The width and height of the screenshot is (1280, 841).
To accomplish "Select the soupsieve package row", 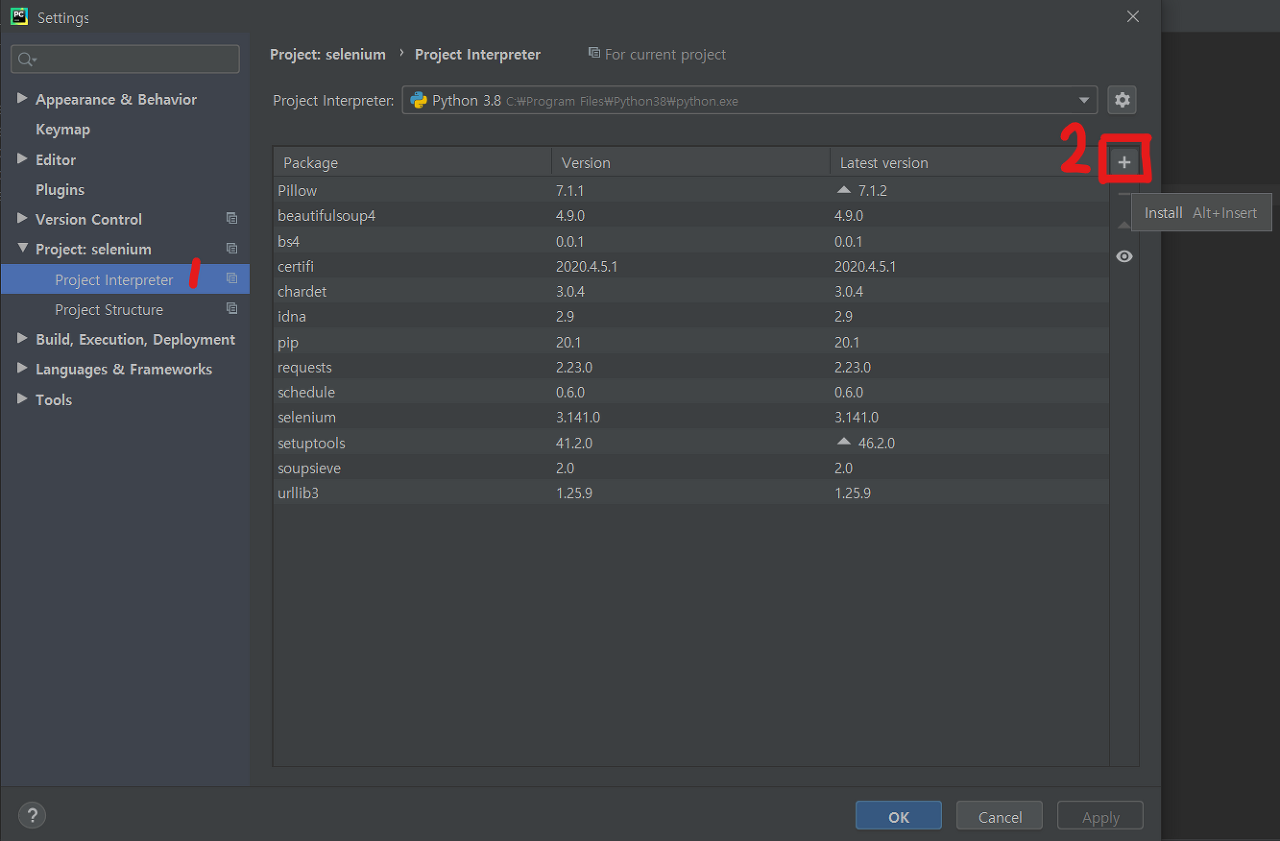I will pyautogui.click(x=691, y=468).
